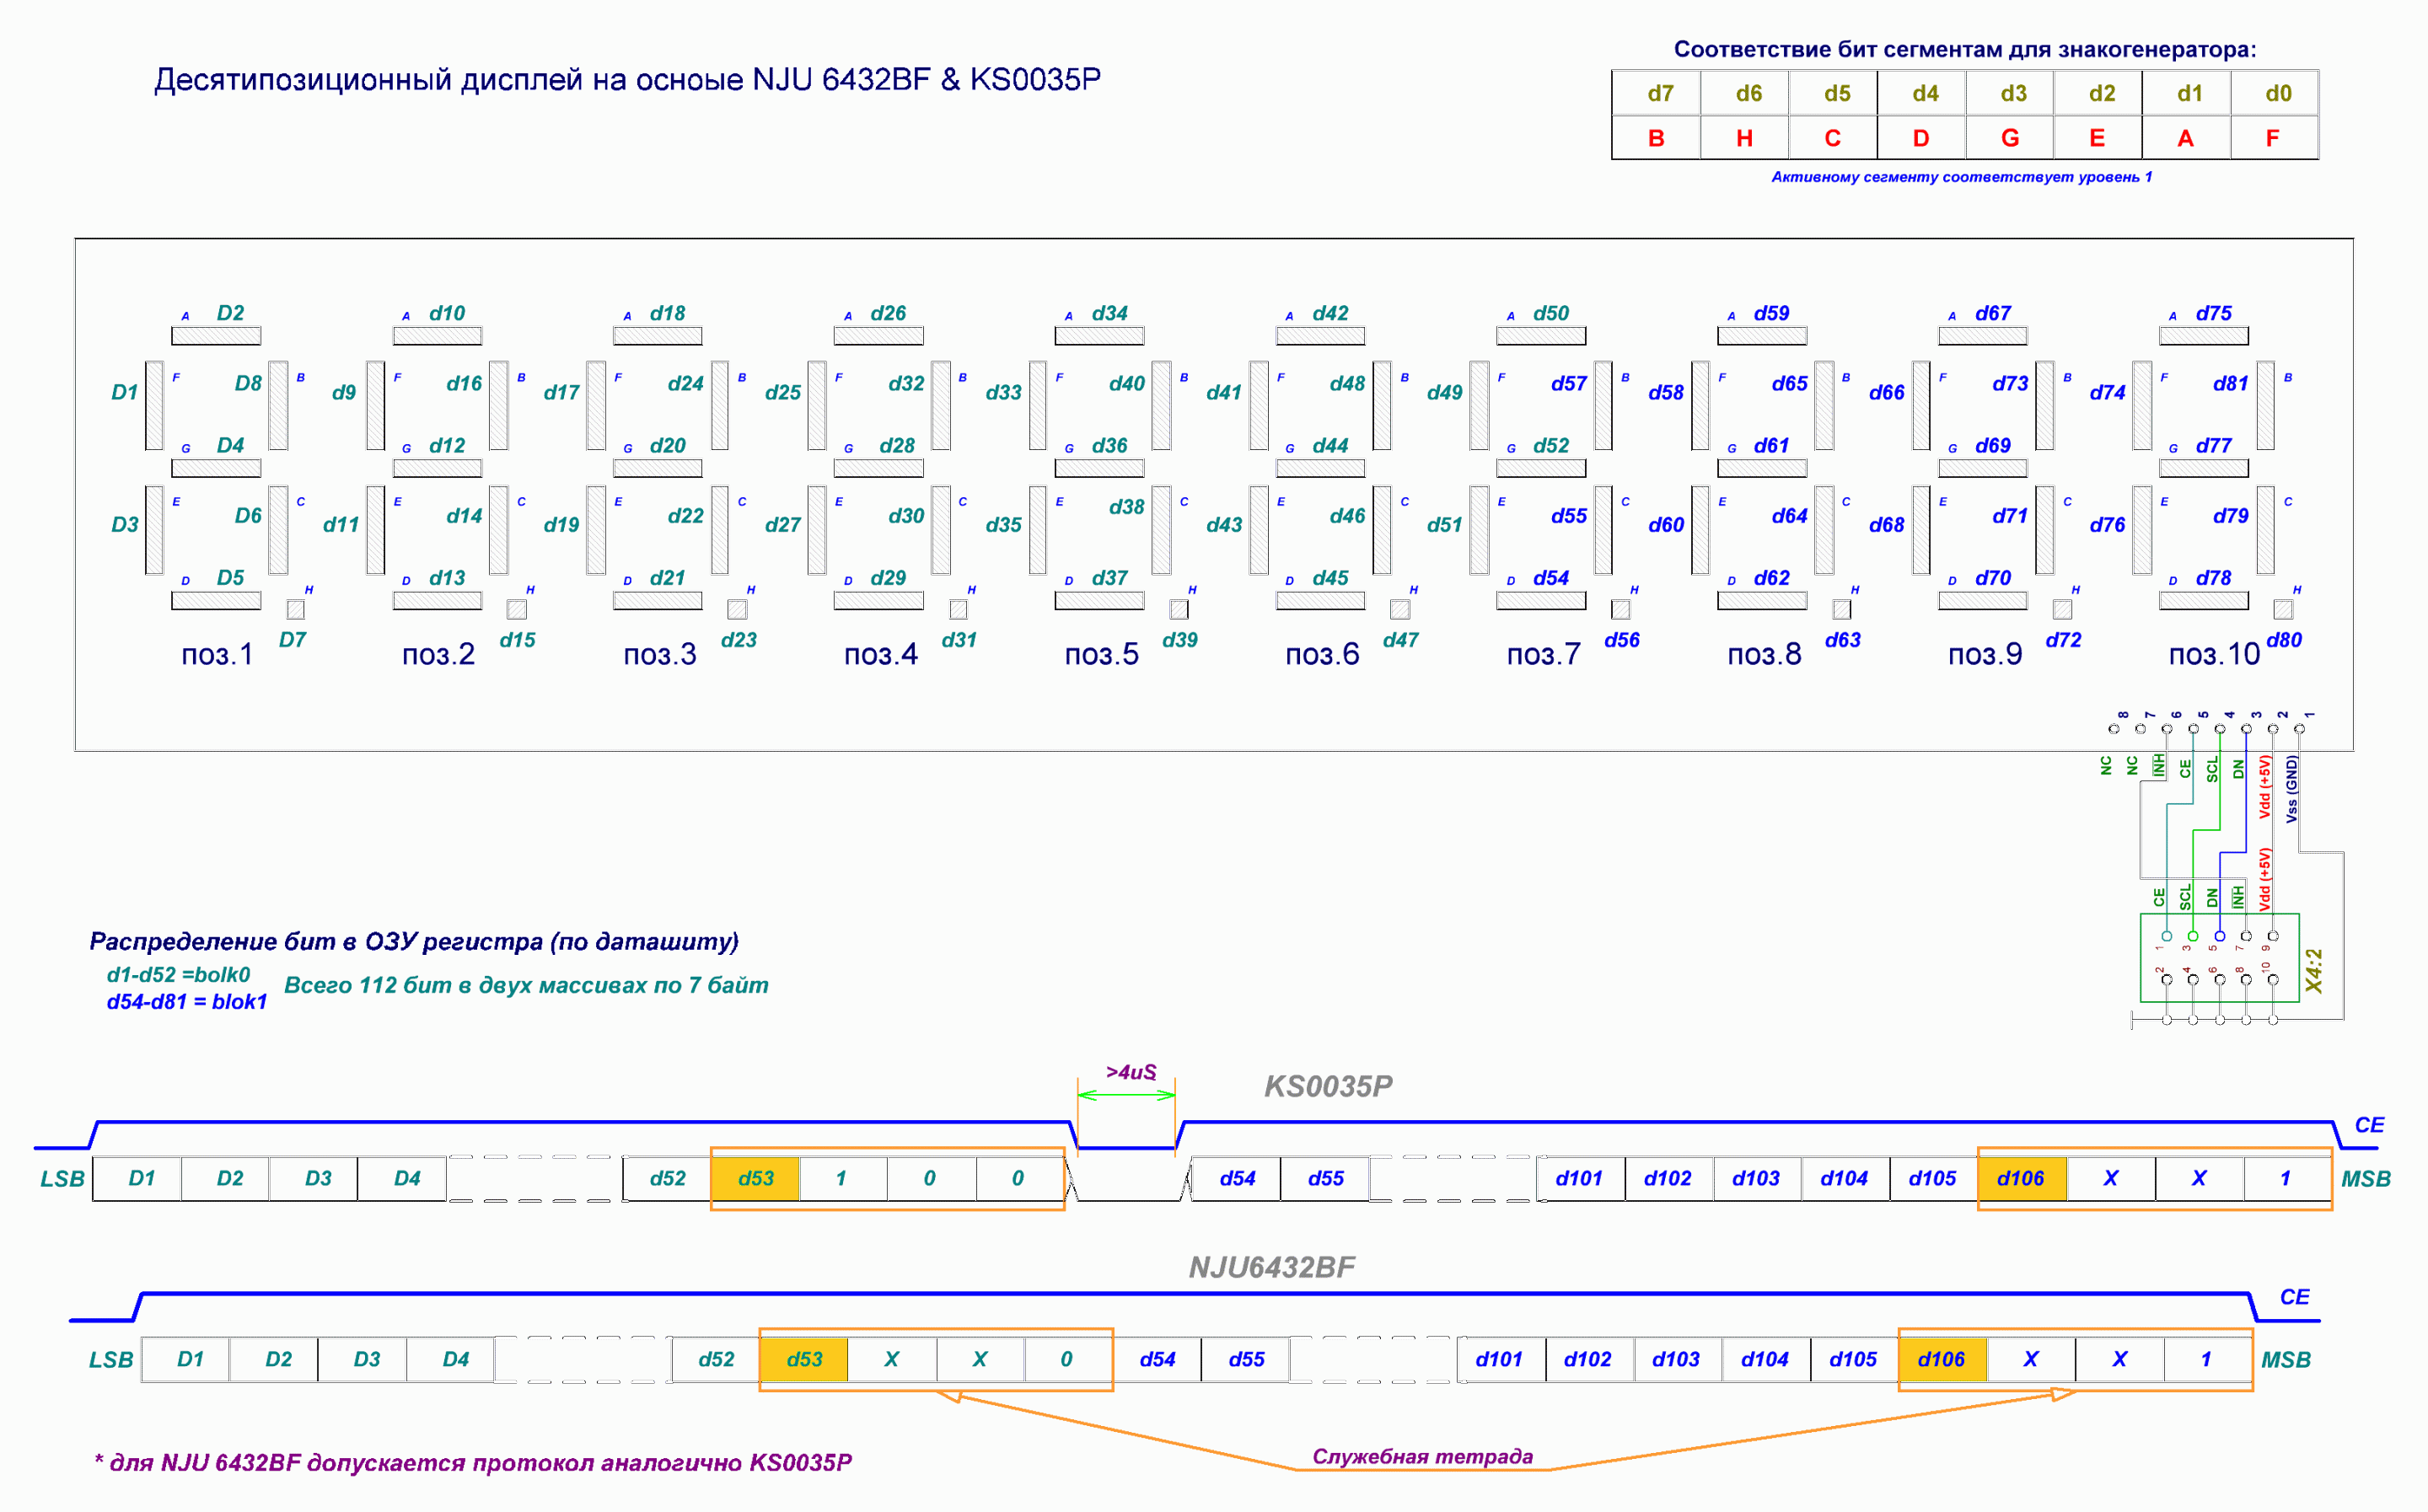
Task: Click the gray 'NJU6432BF' timing diagram heading
Action: coord(1272,1268)
